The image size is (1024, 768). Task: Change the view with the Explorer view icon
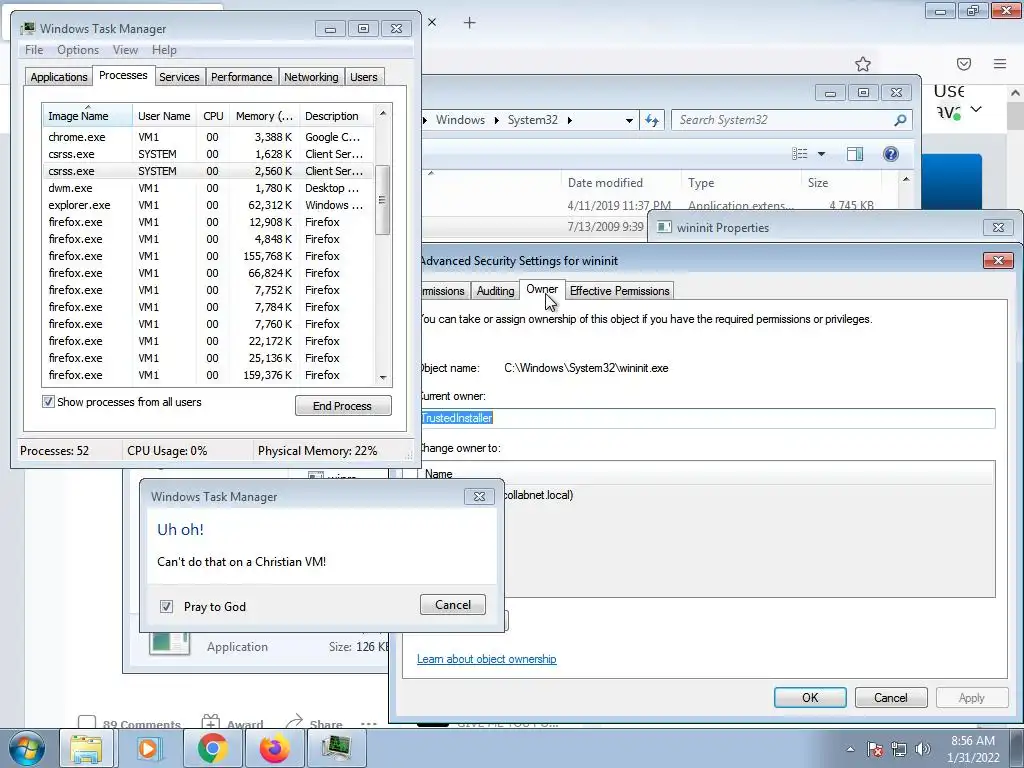point(799,154)
